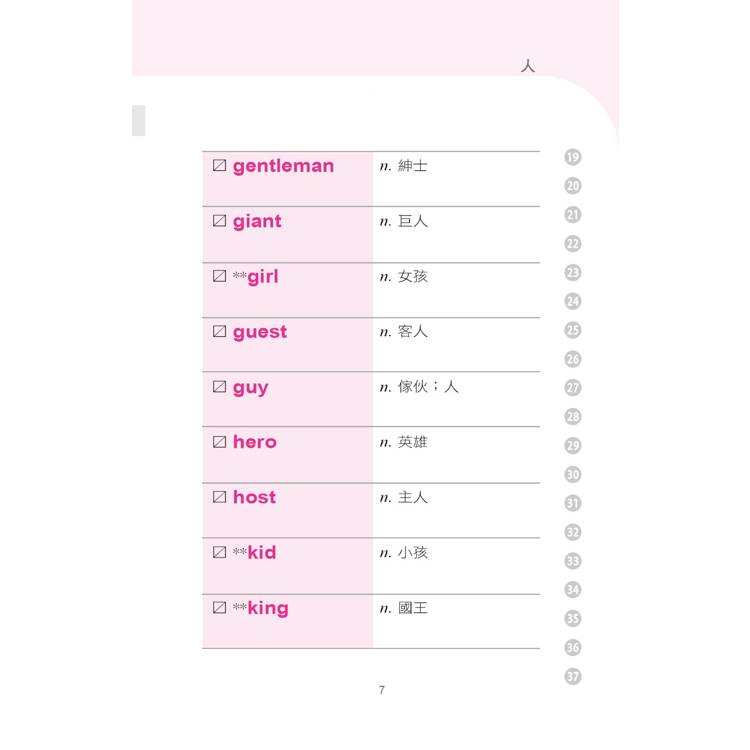Select the 人 section header
The height and width of the screenshot is (750, 750).
528,66
